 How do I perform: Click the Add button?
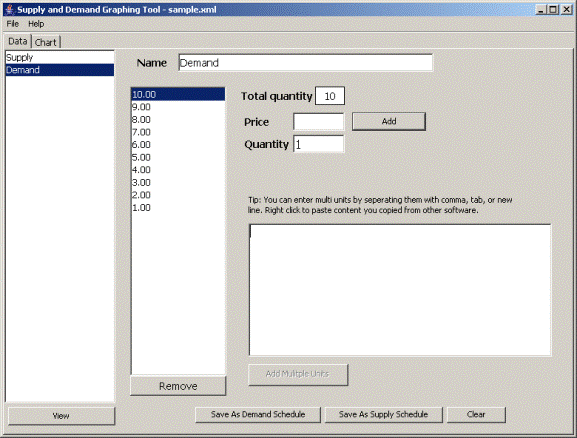coord(389,121)
